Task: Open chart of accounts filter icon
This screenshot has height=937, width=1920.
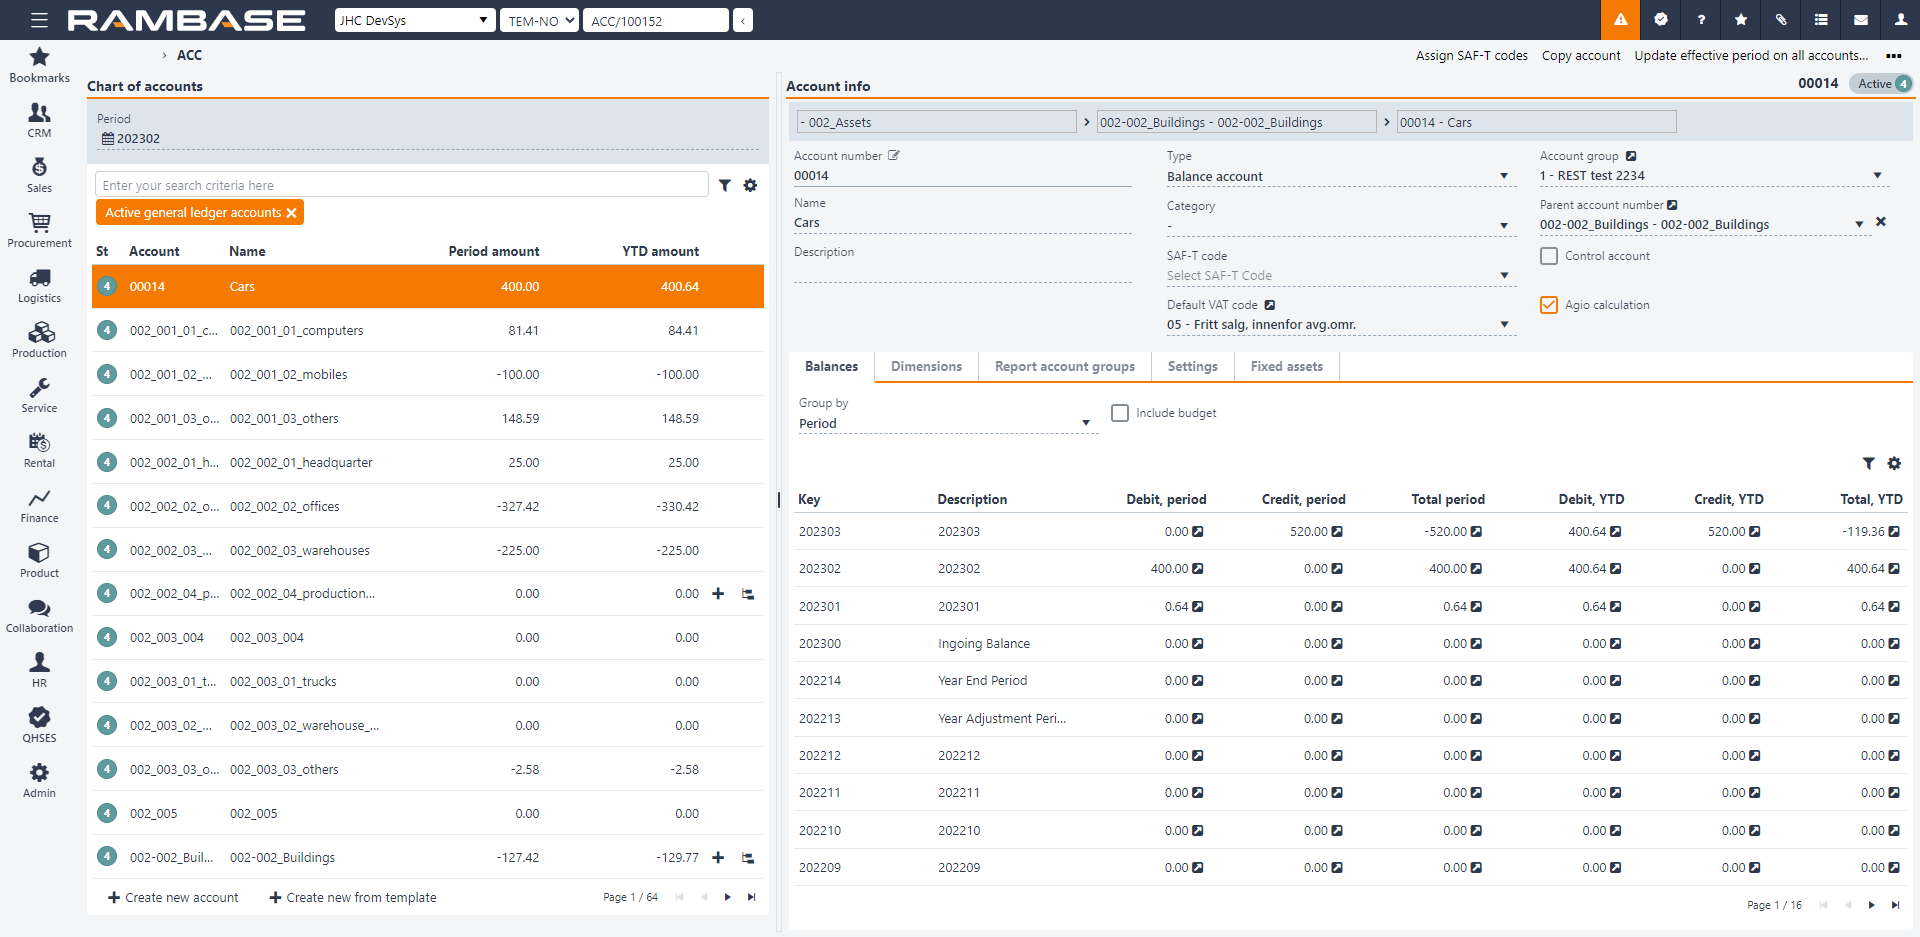Action: coord(725,185)
